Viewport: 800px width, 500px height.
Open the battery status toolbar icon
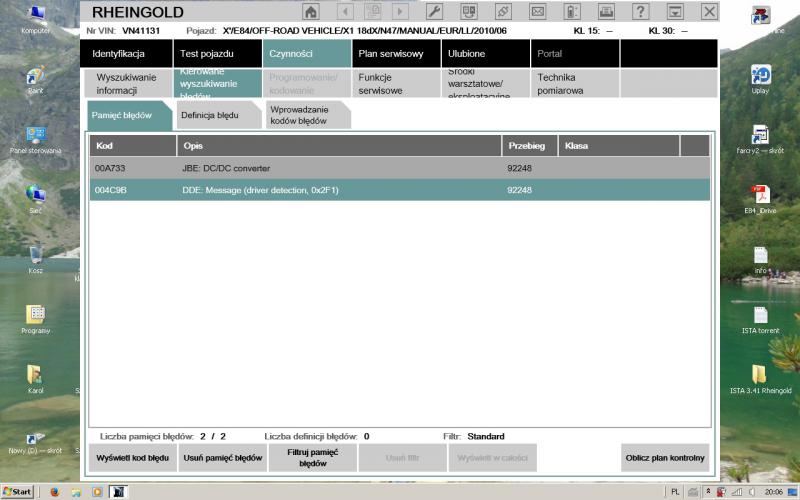571,12
